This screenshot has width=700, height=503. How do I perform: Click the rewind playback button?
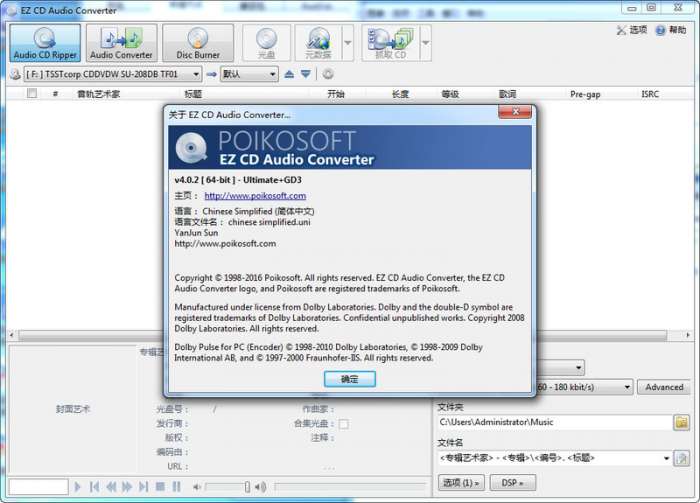click(x=111, y=486)
